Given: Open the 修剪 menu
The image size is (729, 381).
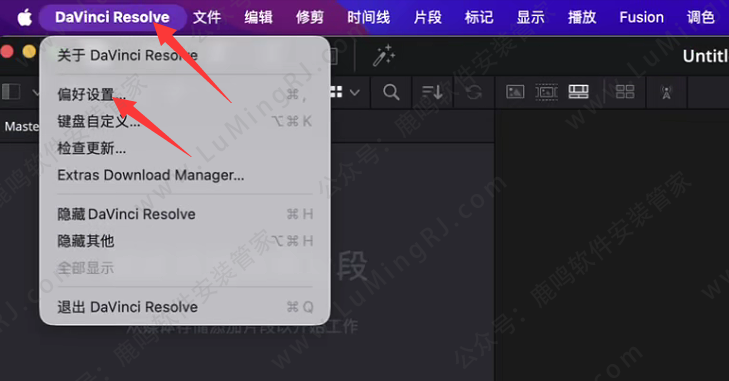Looking at the screenshot, I should click(310, 18).
